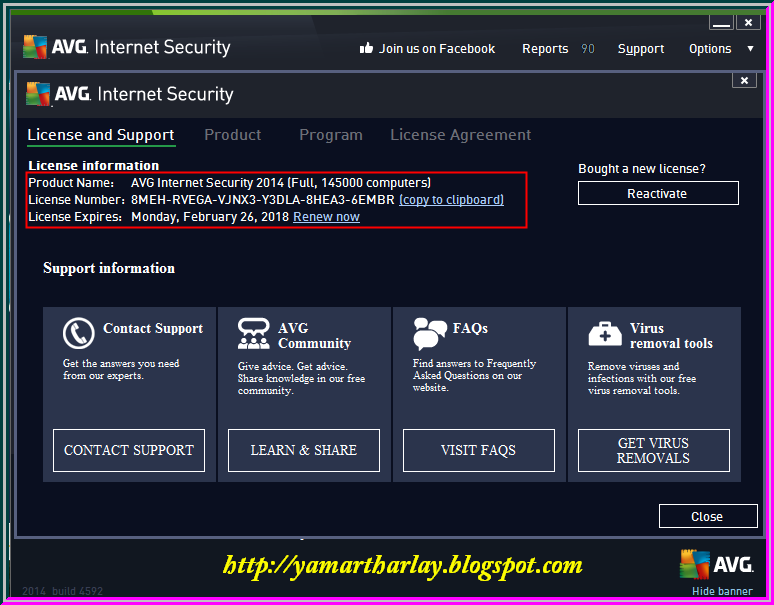
Task: Click the GET VIRUS REMOVALS button
Action: pos(654,450)
